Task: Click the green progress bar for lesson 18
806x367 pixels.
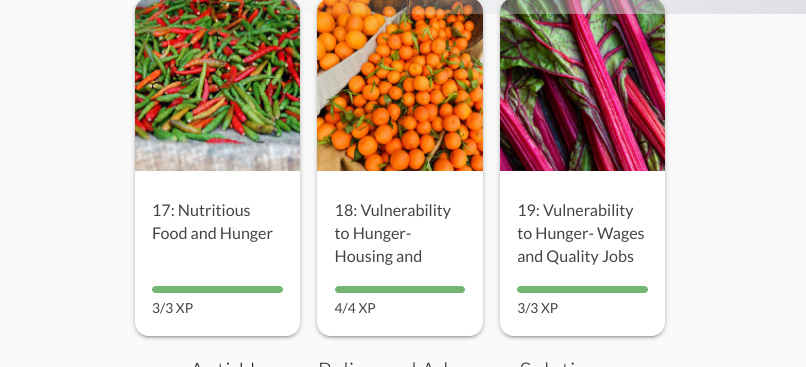Action: [400, 289]
